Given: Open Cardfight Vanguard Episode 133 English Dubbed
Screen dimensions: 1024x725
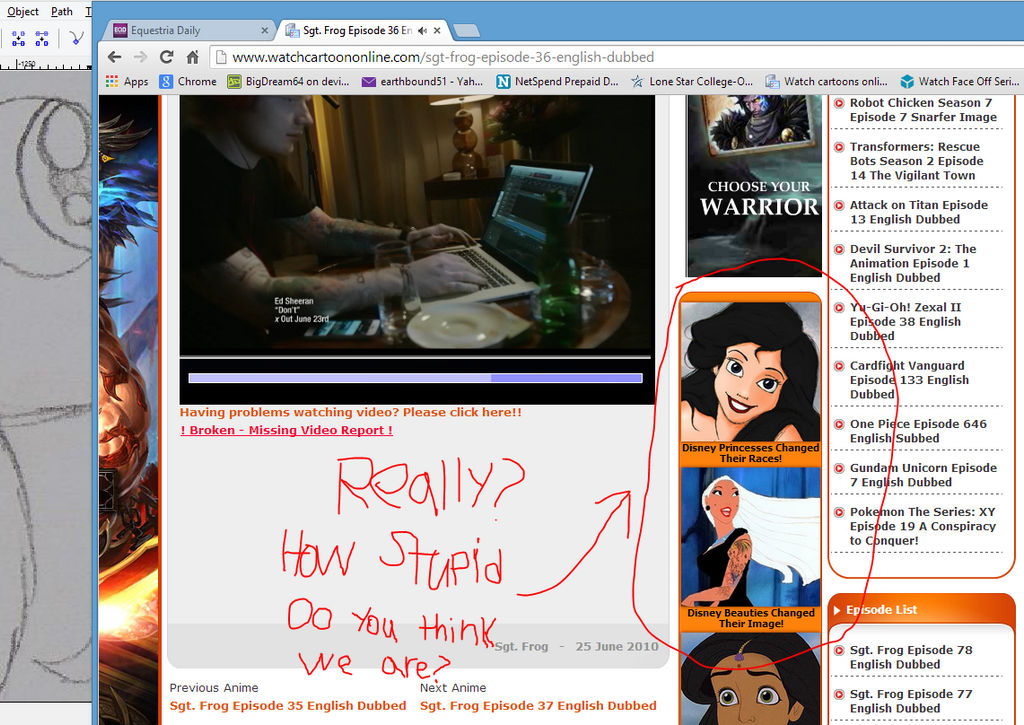Looking at the screenshot, I should tap(909, 379).
